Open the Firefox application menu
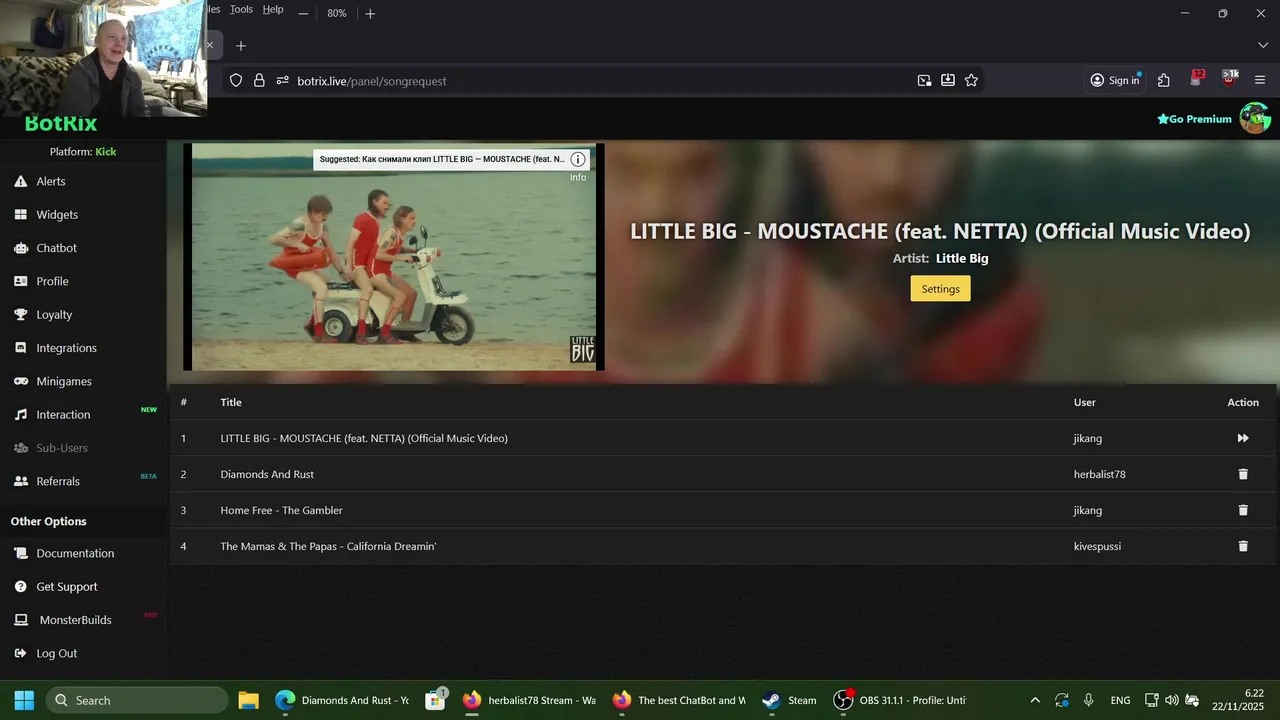 click(1259, 80)
